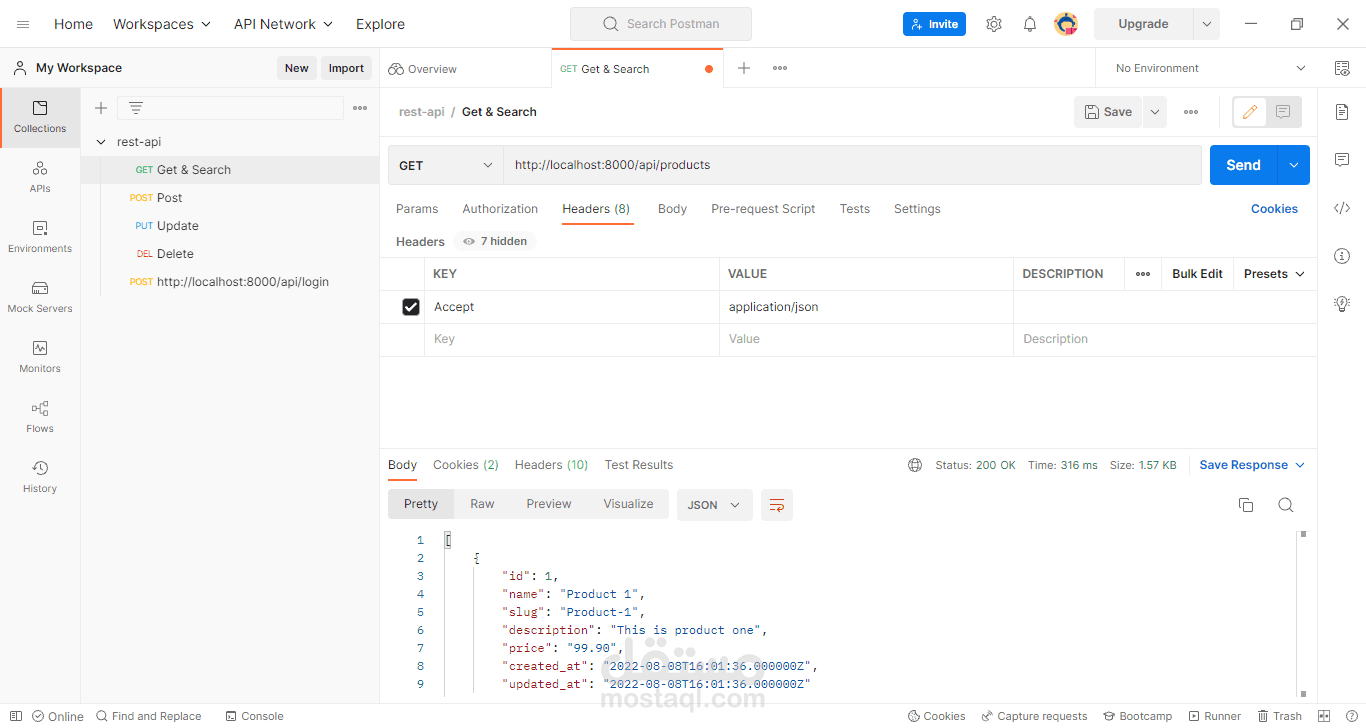
Task: Open the Save dropdown arrow
Action: [x=1155, y=112]
